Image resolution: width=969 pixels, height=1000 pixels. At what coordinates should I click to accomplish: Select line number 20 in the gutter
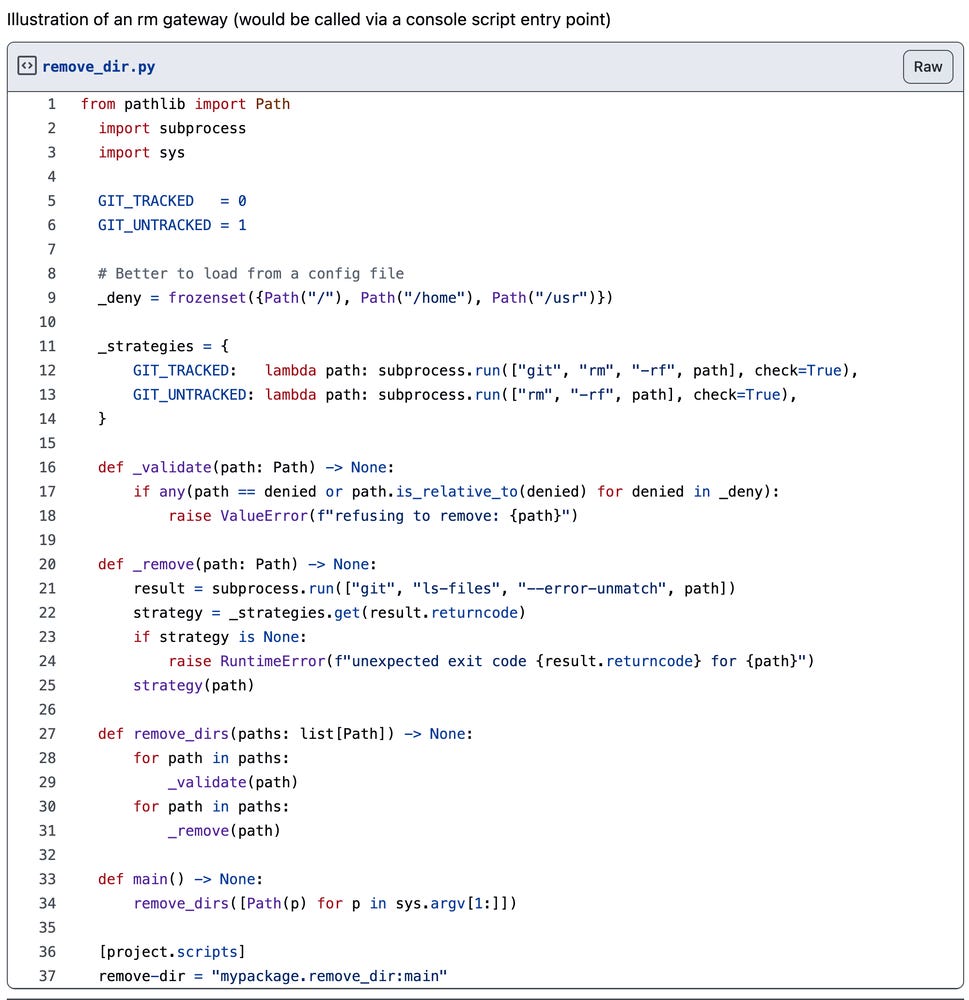47,564
